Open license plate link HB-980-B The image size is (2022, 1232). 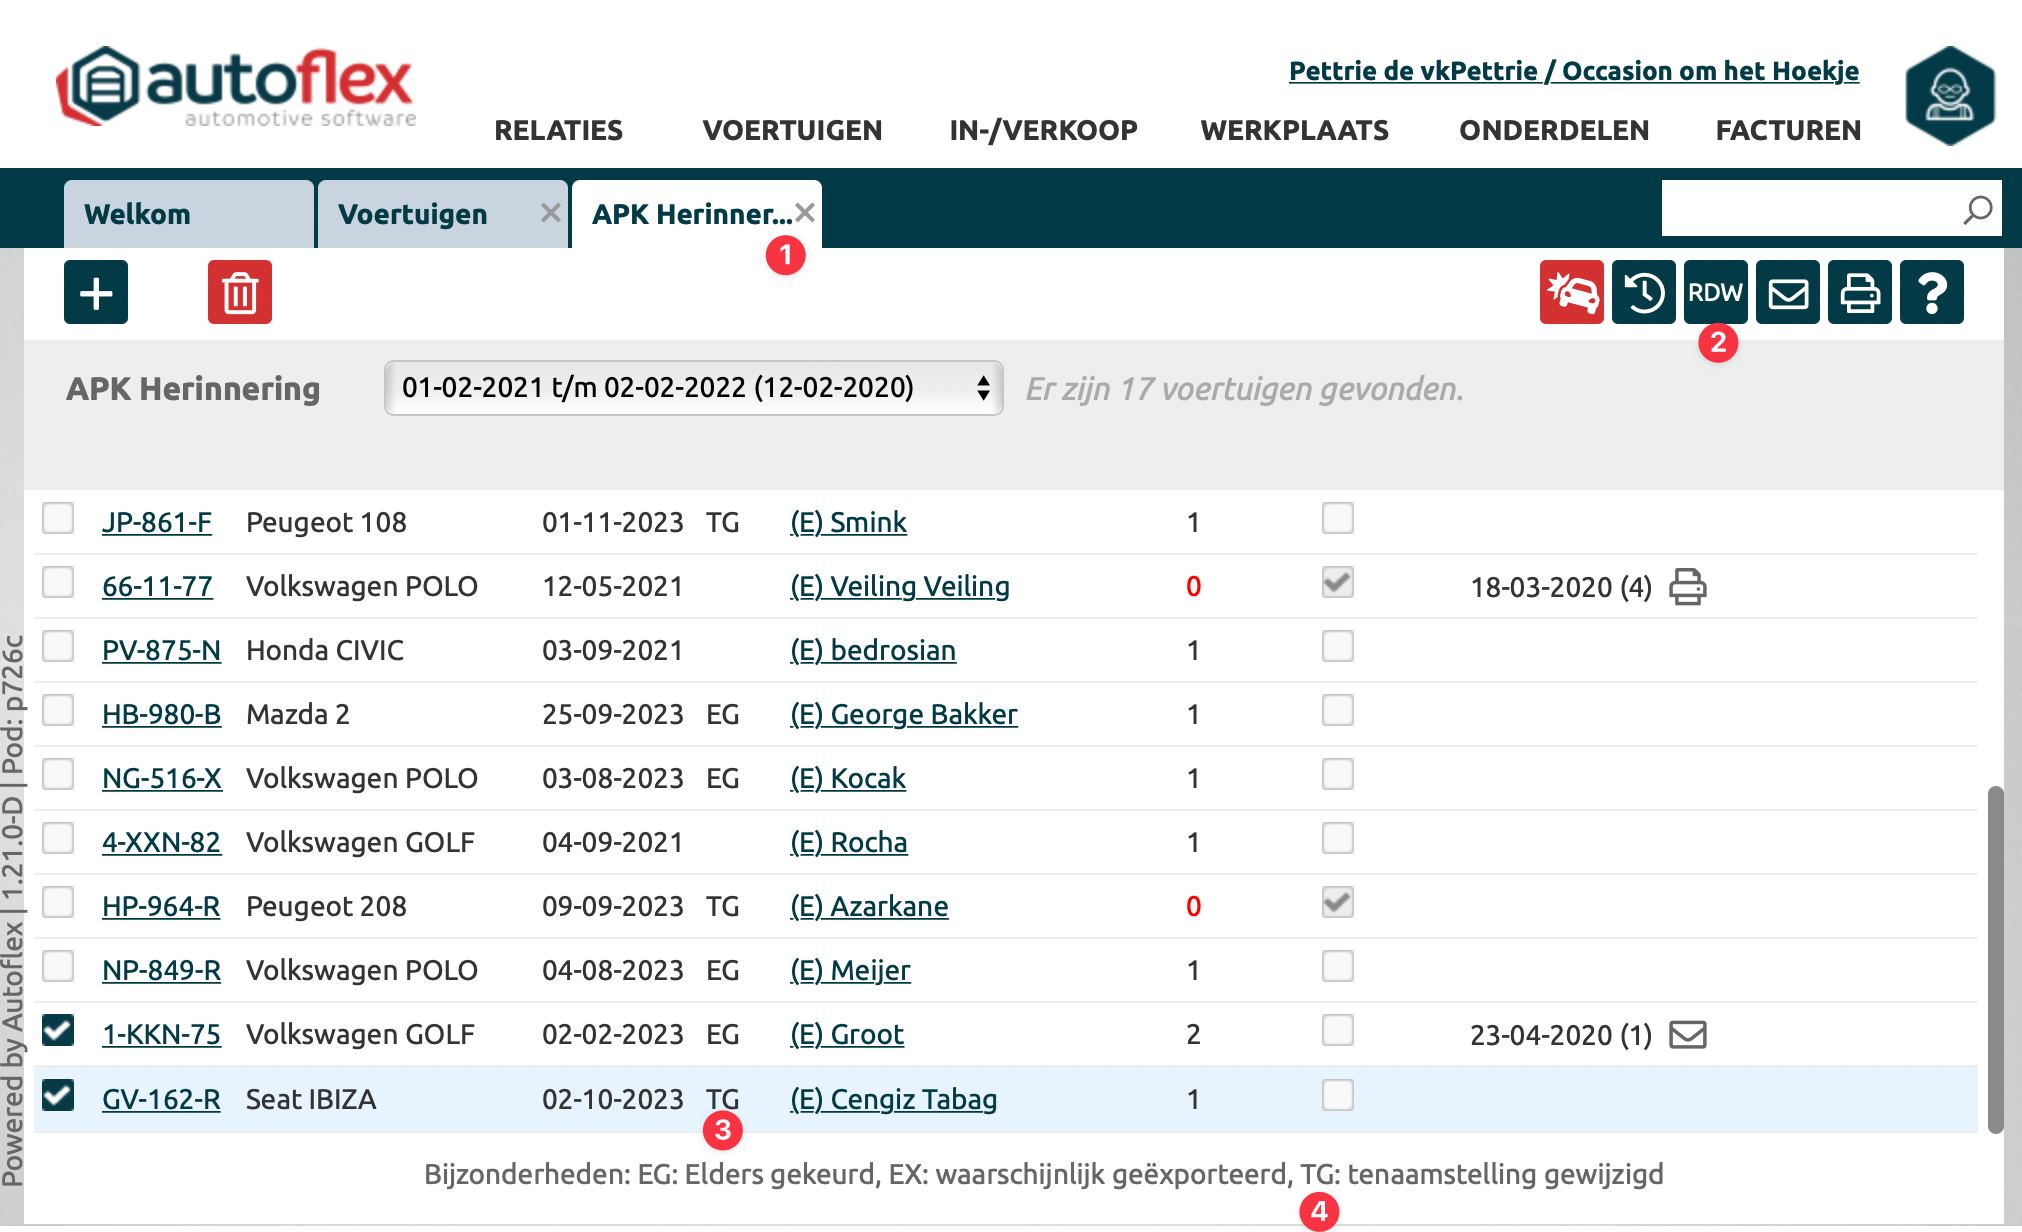[161, 714]
